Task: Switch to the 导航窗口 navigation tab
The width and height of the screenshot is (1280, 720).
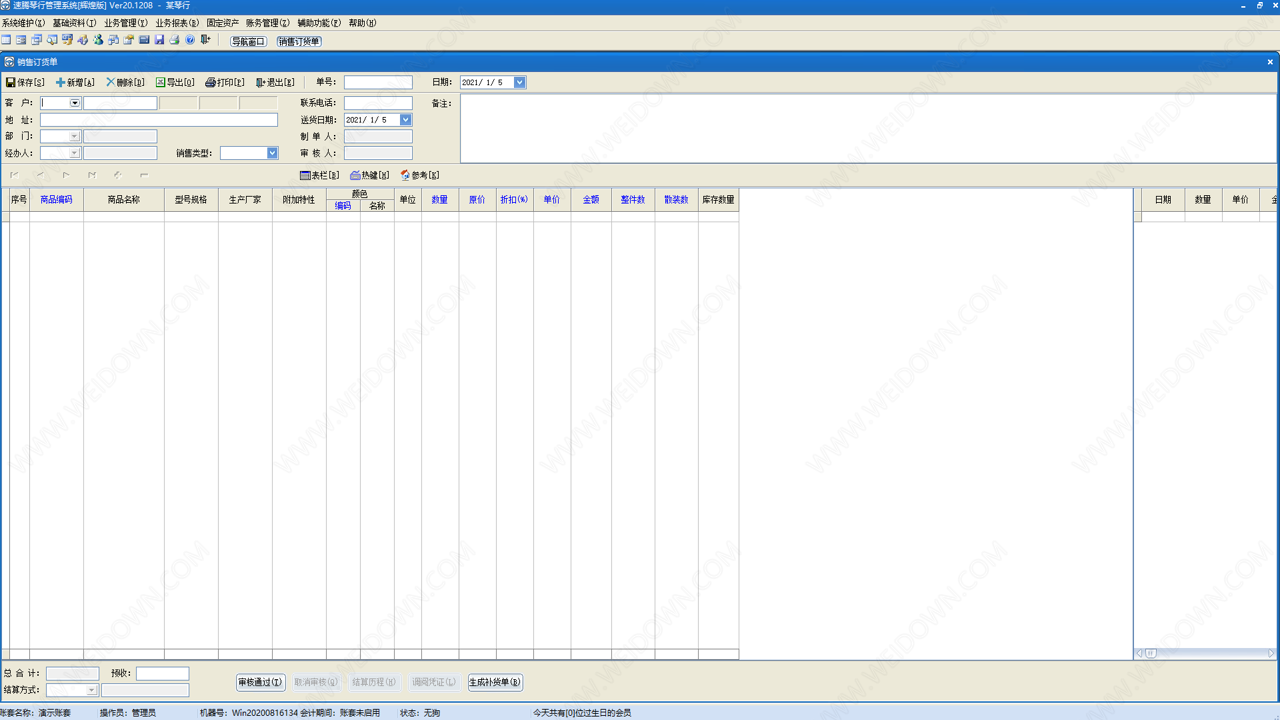Action: click(249, 41)
